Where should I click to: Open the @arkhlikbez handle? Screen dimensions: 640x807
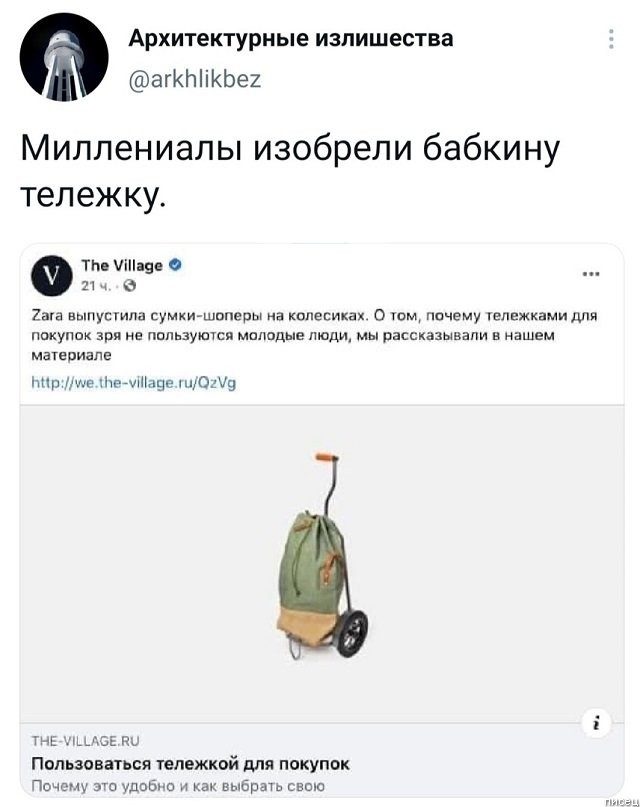(x=195, y=79)
